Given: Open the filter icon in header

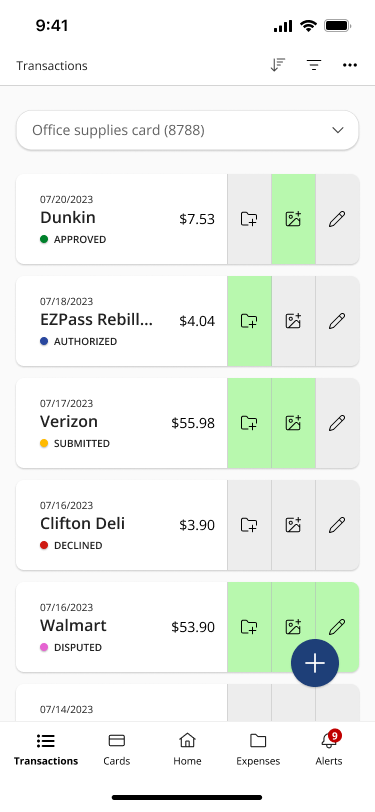Looking at the screenshot, I should pos(314,65).
